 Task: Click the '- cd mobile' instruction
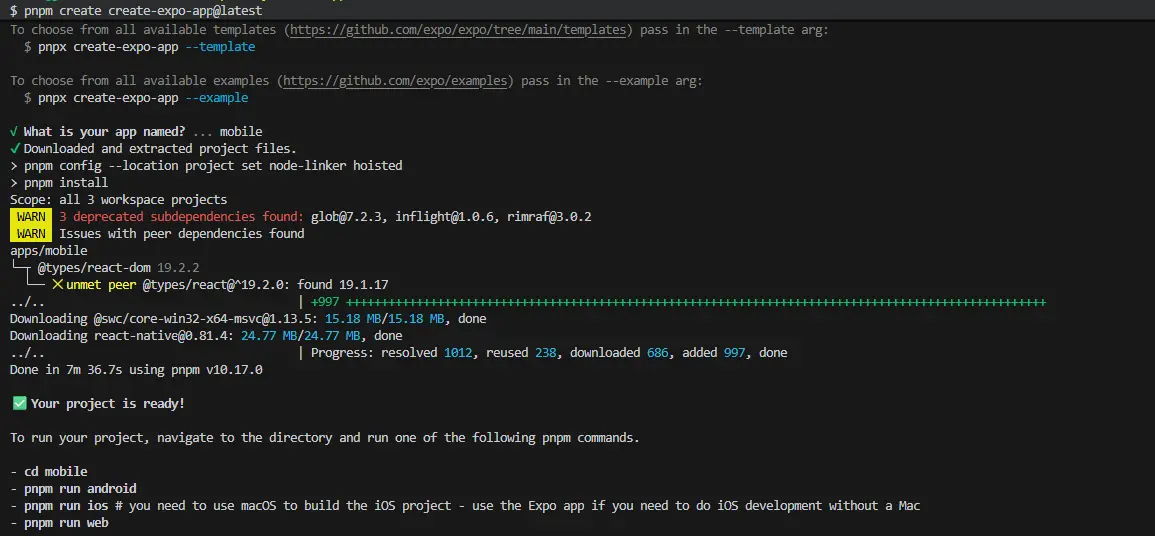tap(49, 471)
